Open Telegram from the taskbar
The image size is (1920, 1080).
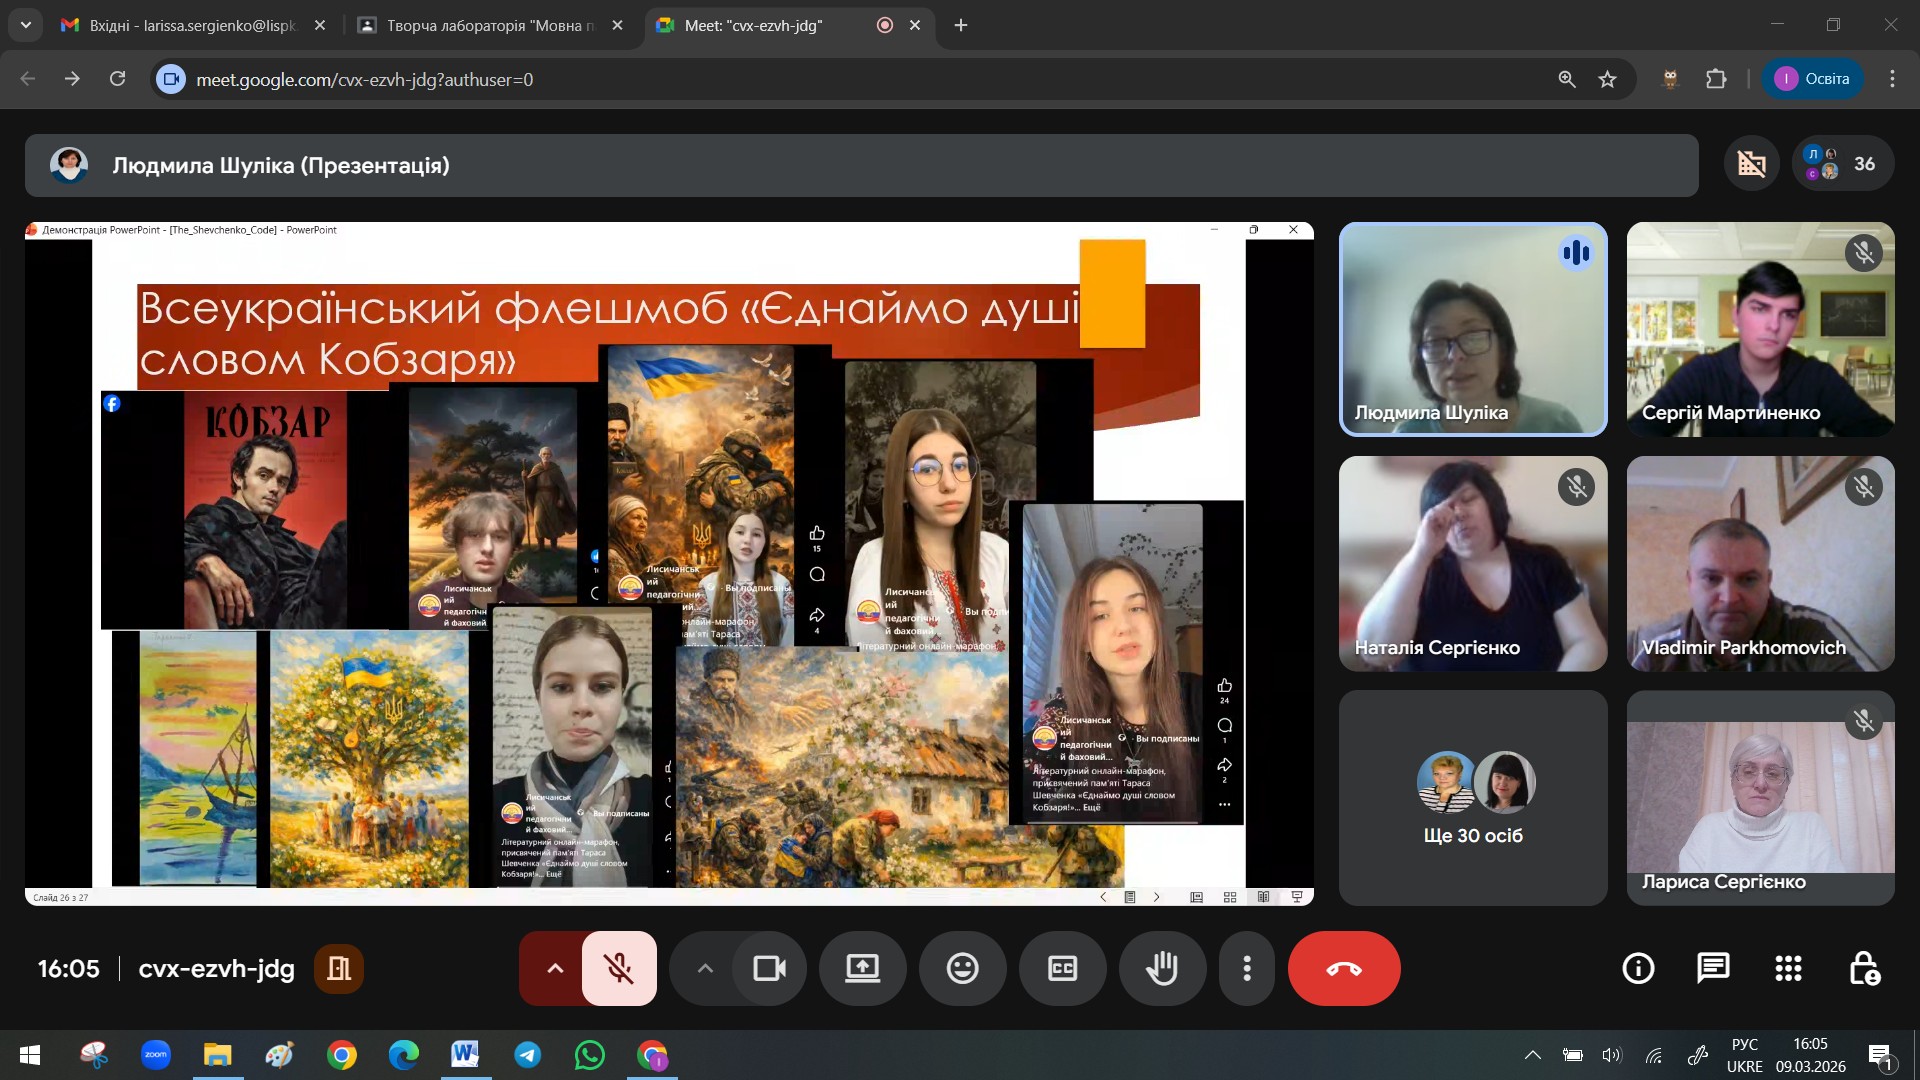tap(527, 1055)
